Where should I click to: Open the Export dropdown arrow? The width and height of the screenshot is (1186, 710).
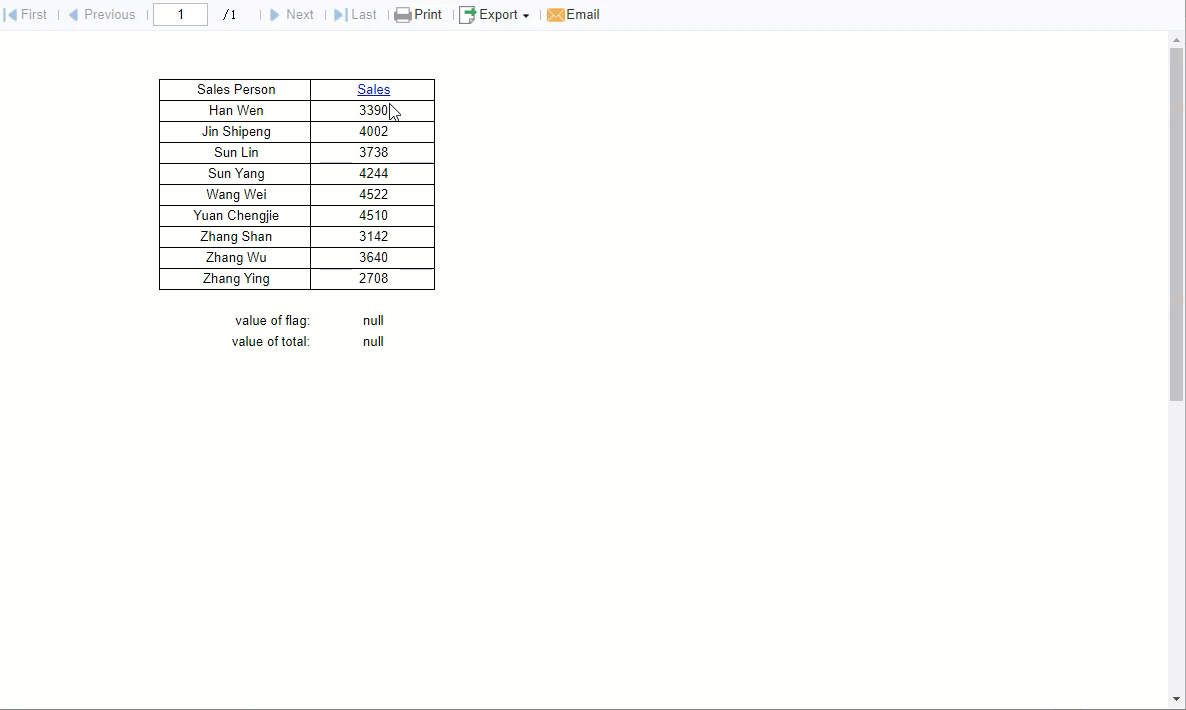[526, 16]
